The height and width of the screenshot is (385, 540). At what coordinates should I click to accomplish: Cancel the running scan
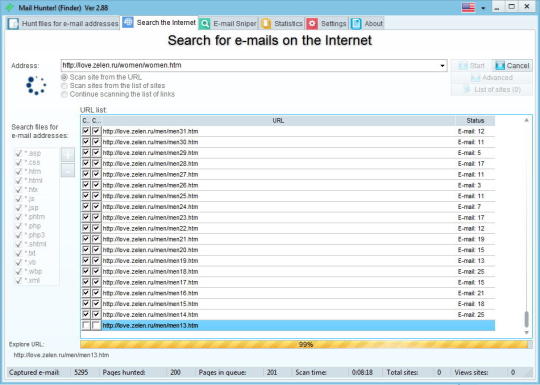click(512, 65)
